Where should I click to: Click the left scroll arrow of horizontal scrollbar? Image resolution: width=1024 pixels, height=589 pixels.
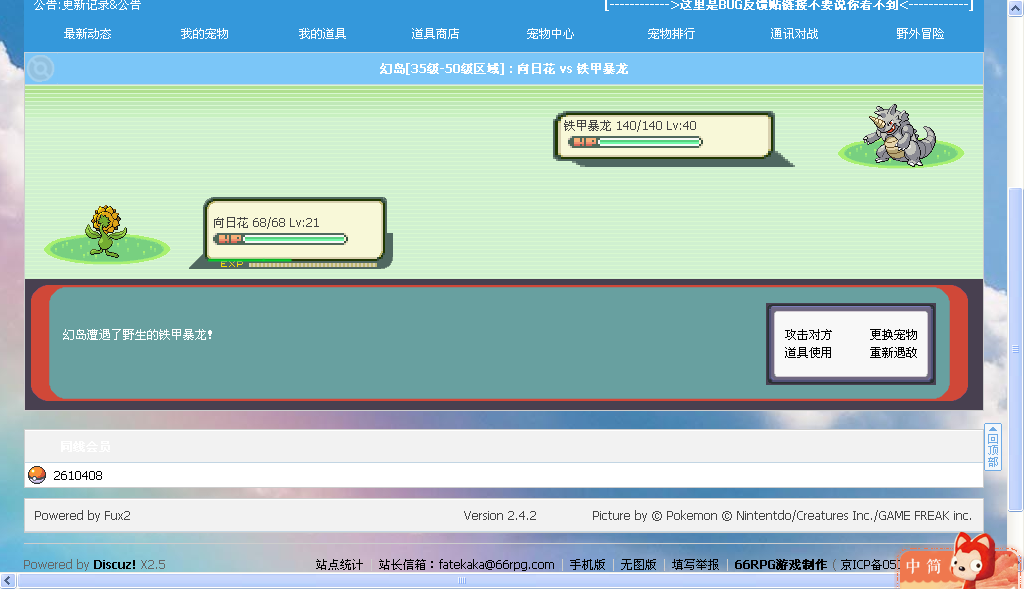pos(8,581)
